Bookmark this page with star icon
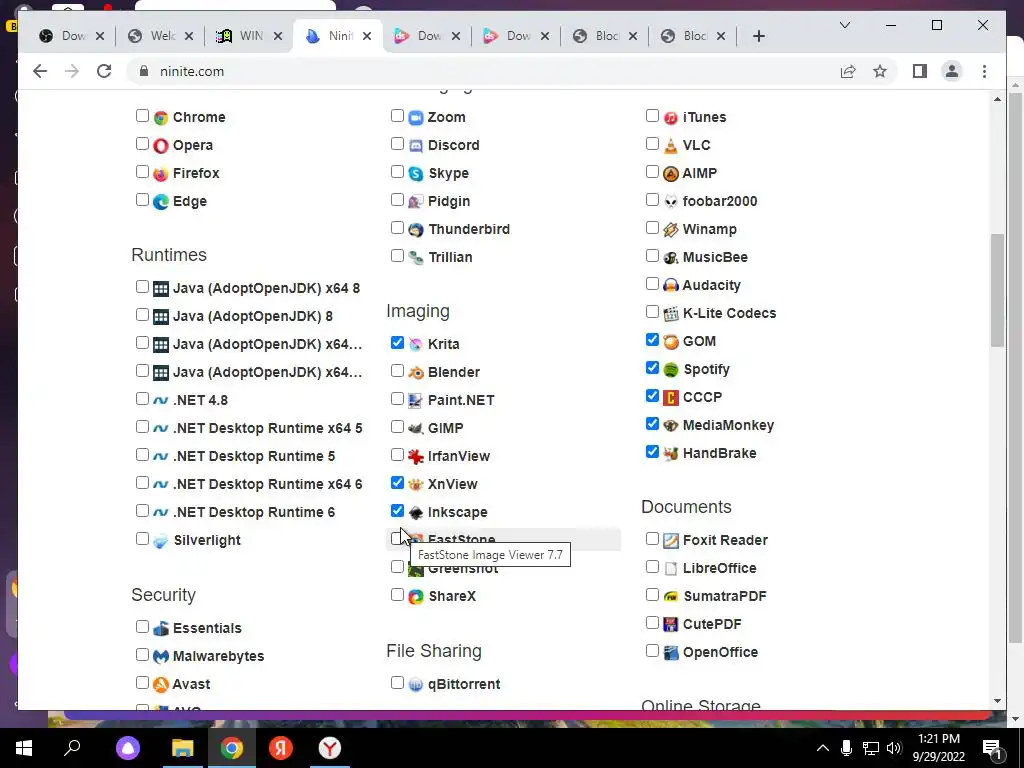The height and width of the screenshot is (768, 1024). 880,71
